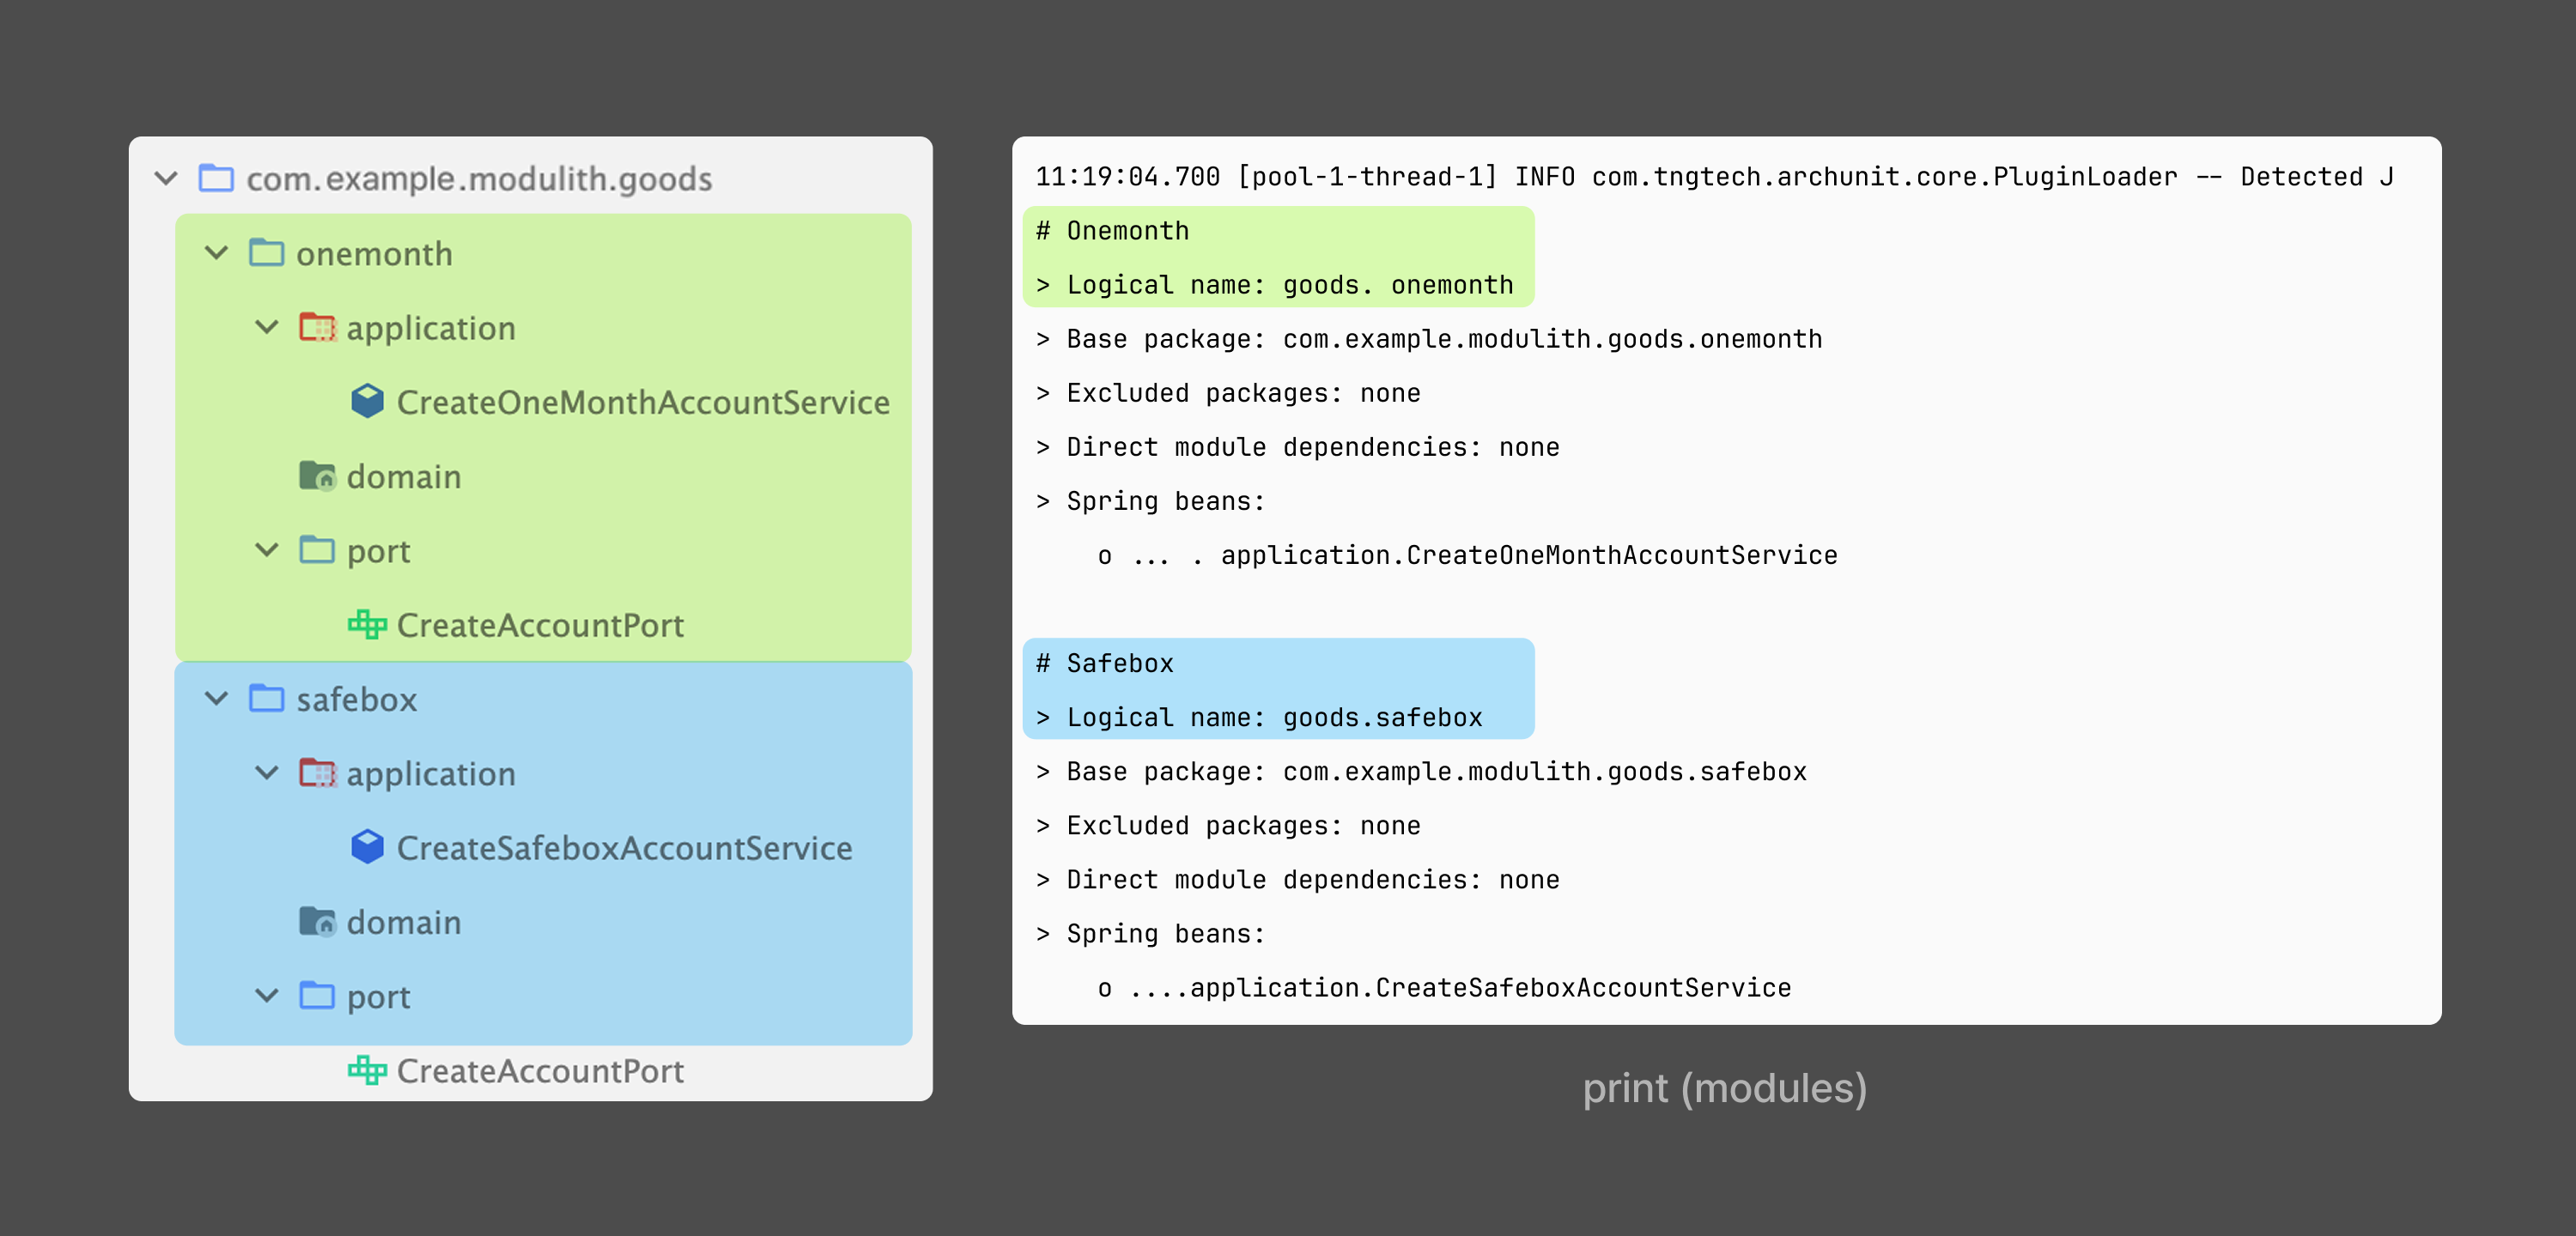
Task: Click the CreateSafeboxAccountService class icon
Action: 367,847
